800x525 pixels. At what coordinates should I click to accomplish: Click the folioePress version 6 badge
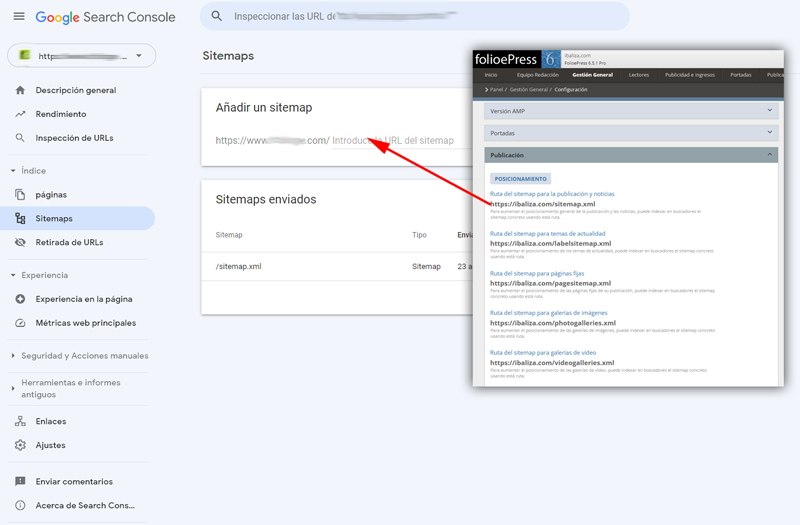551,59
